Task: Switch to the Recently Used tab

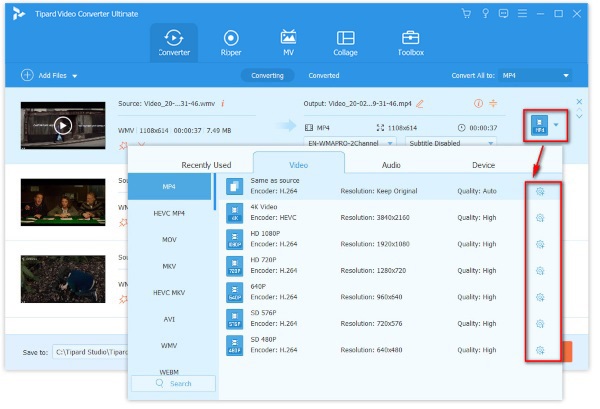Action: pyautogui.click(x=206, y=165)
